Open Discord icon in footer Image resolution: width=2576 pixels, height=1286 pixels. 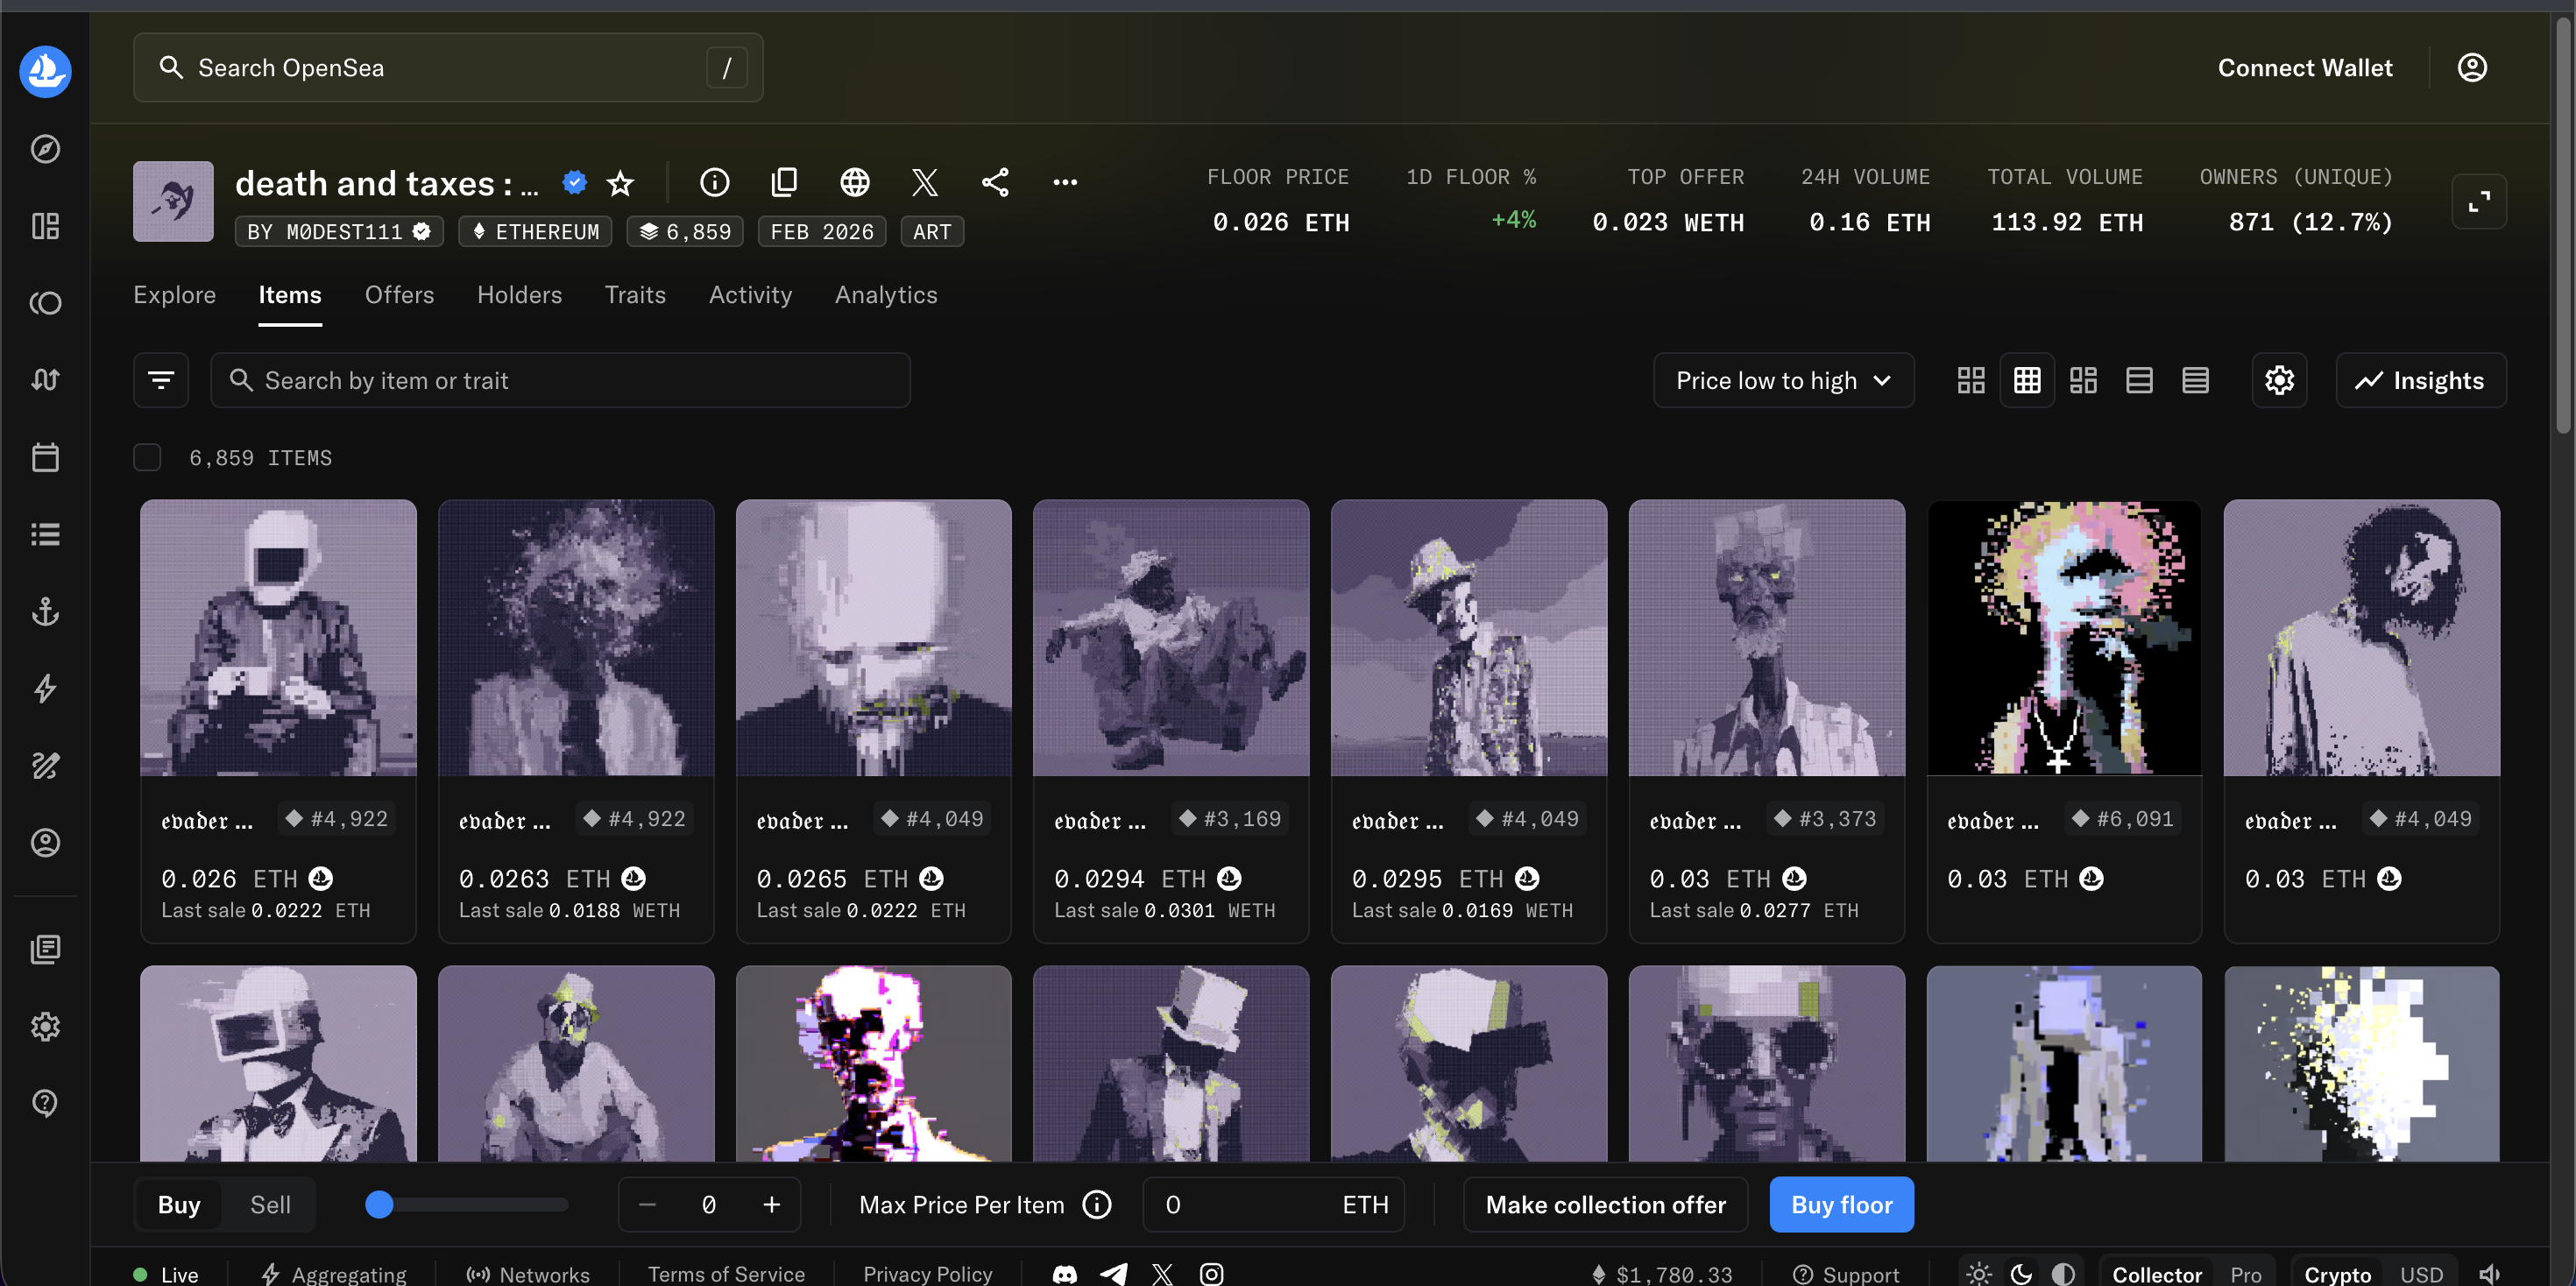tap(1065, 1274)
